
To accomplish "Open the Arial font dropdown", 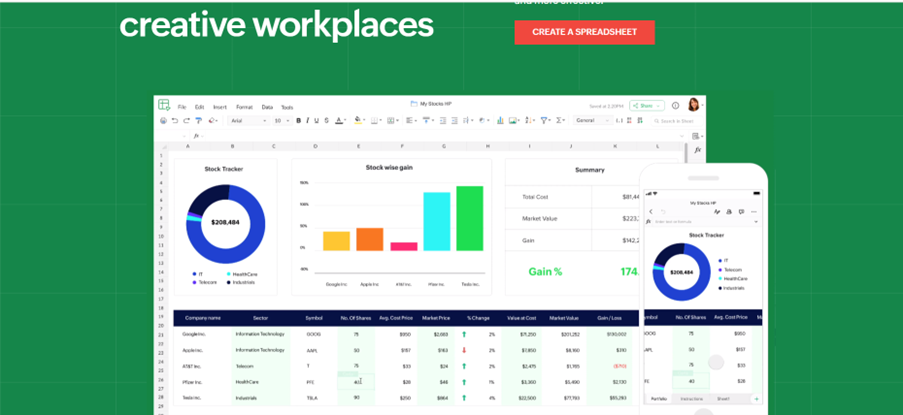I will click(x=249, y=120).
